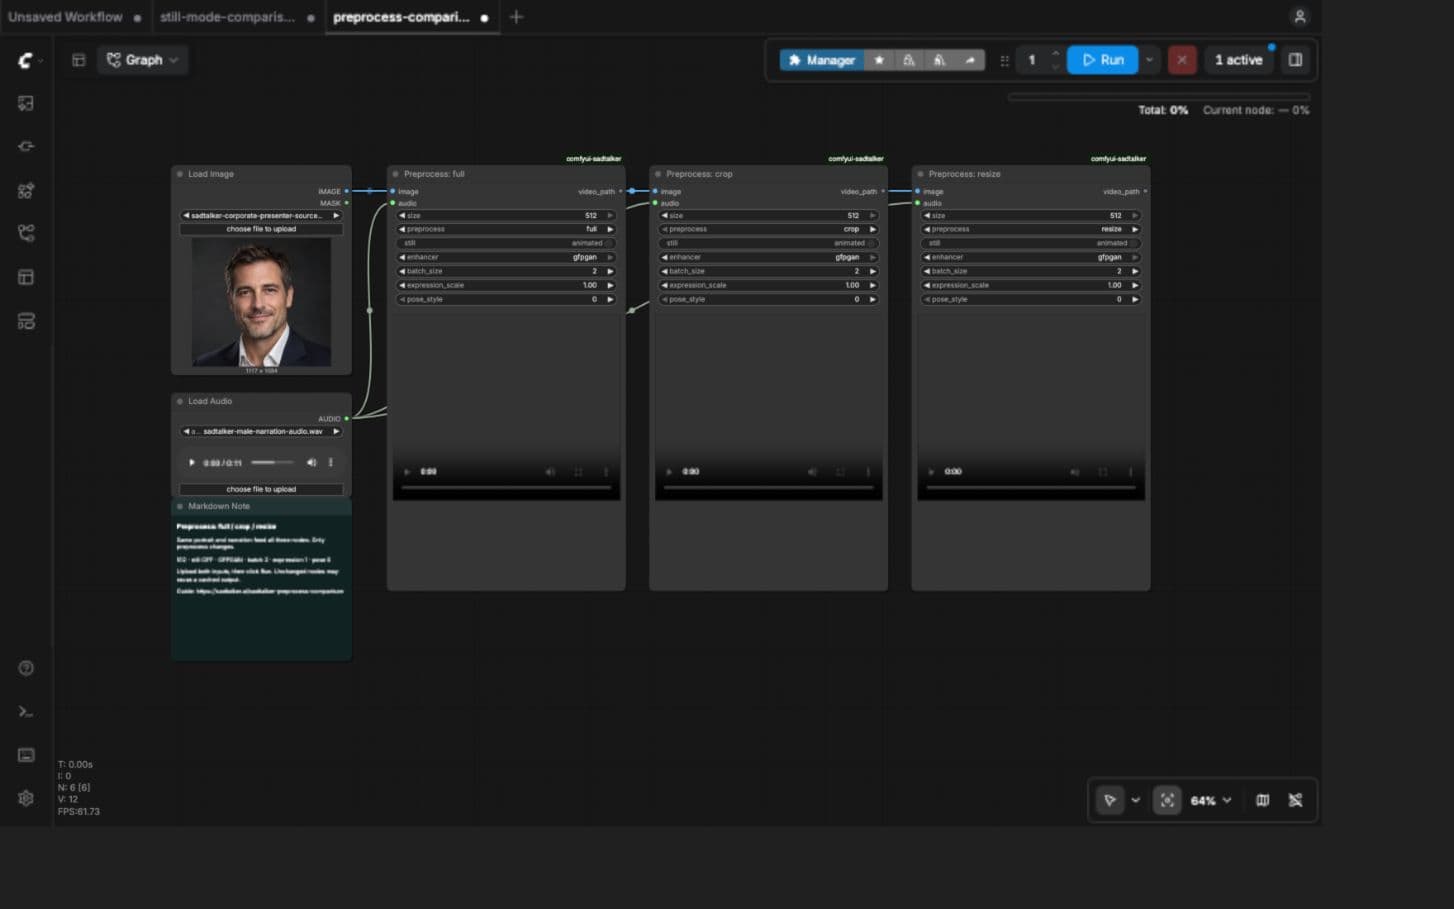
Task: Collapse the Load Audio node via its dot
Action: click(180, 401)
